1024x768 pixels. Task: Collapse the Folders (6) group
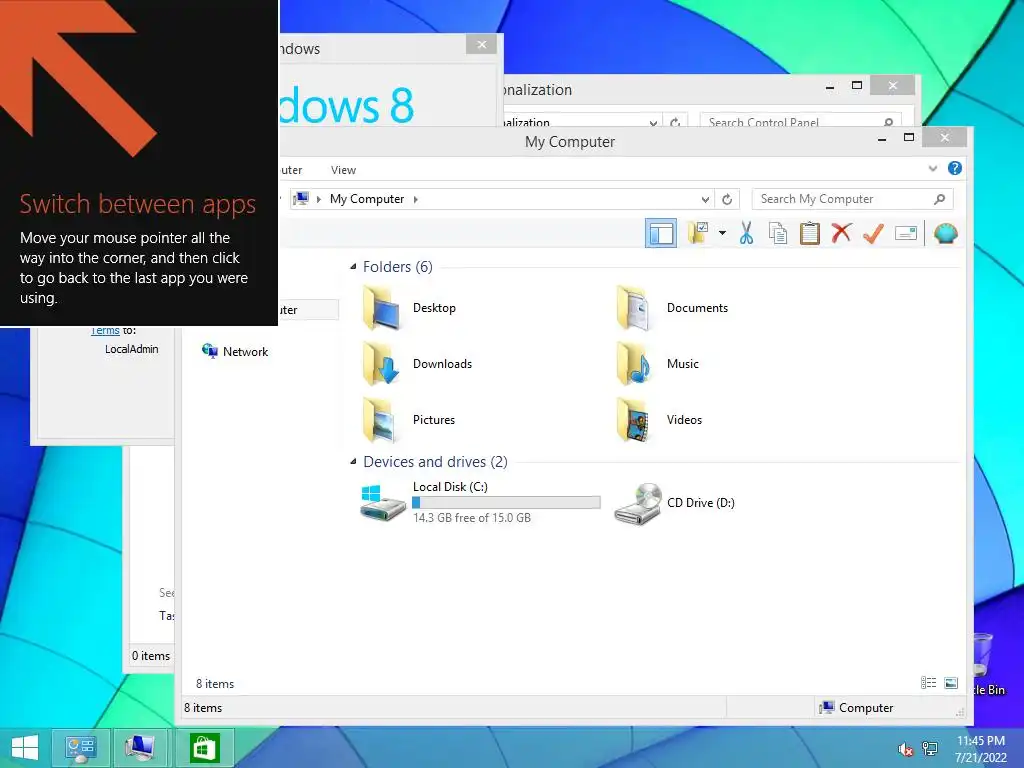(x=353, y=266)
